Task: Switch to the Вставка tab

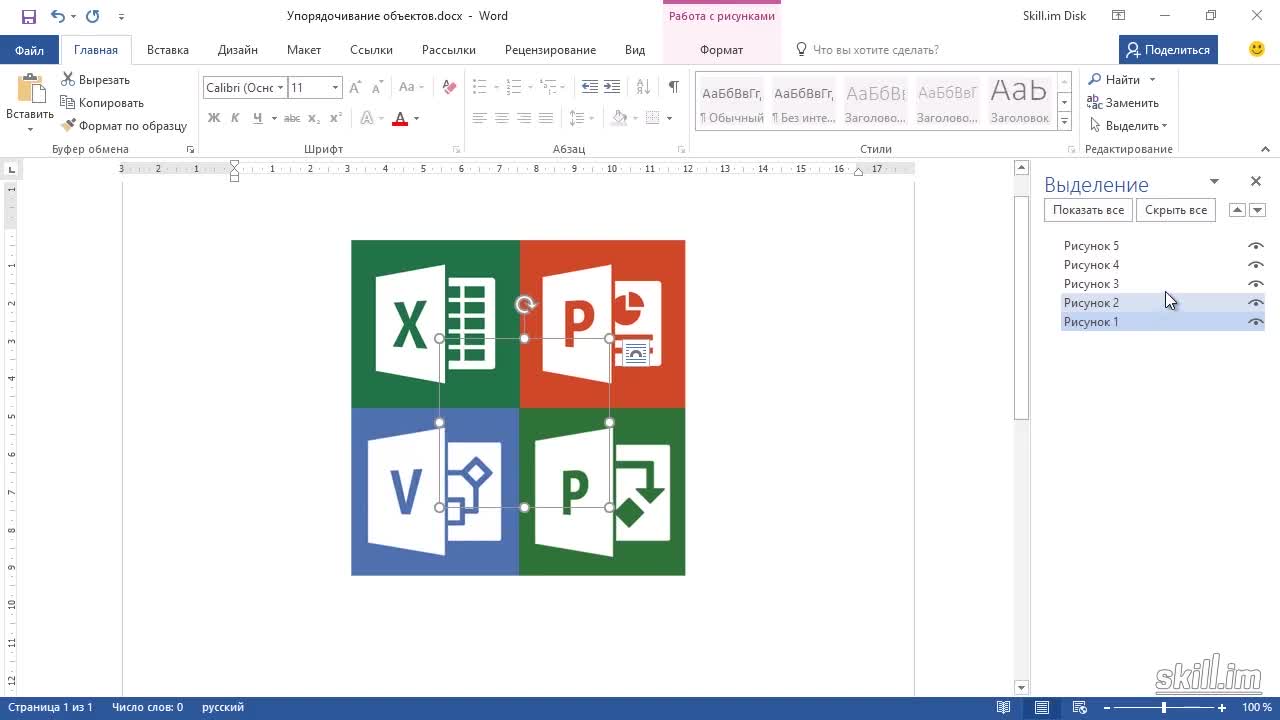Action: point(168,50)
